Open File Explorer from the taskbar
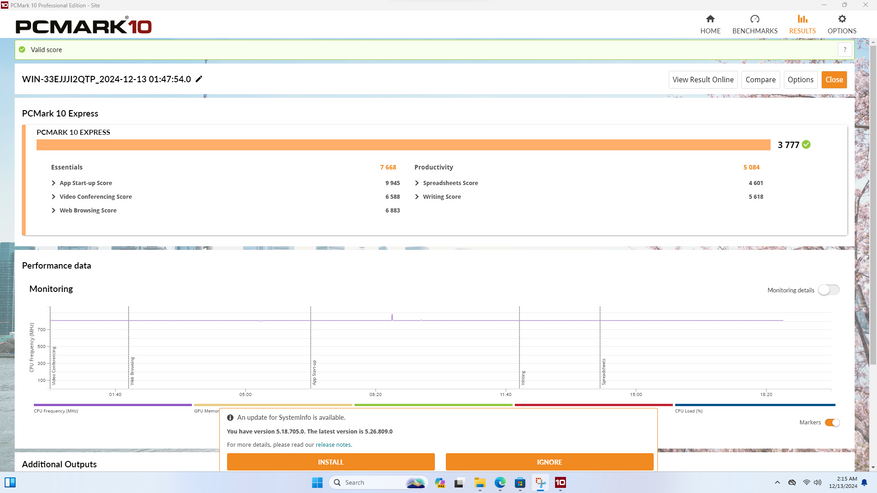This screenshot has width=877, height=493. click(479, 483)
